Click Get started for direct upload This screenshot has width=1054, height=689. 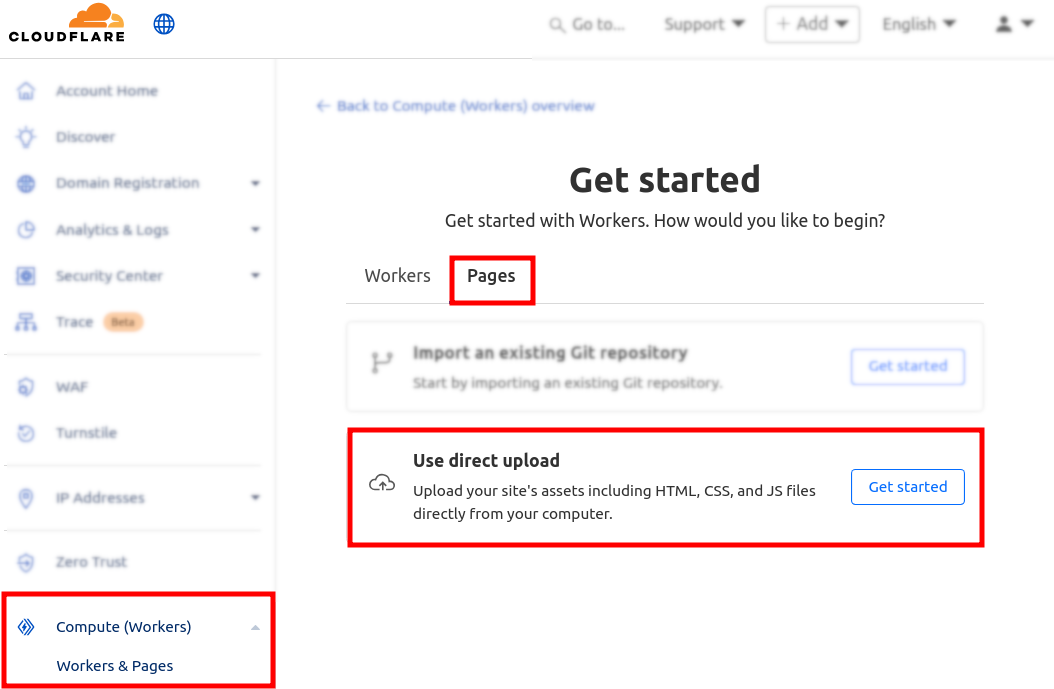pos(907,487)
